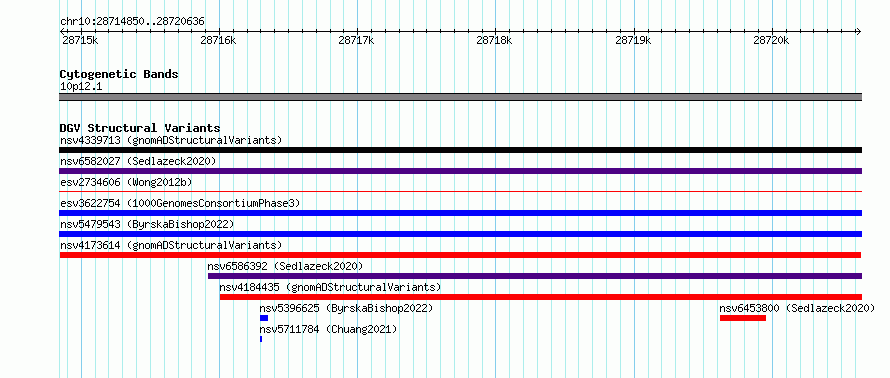890x378 pixels.
Task: Select the small blue nsv5396625 variant bar
Action: tap(264, 318)
